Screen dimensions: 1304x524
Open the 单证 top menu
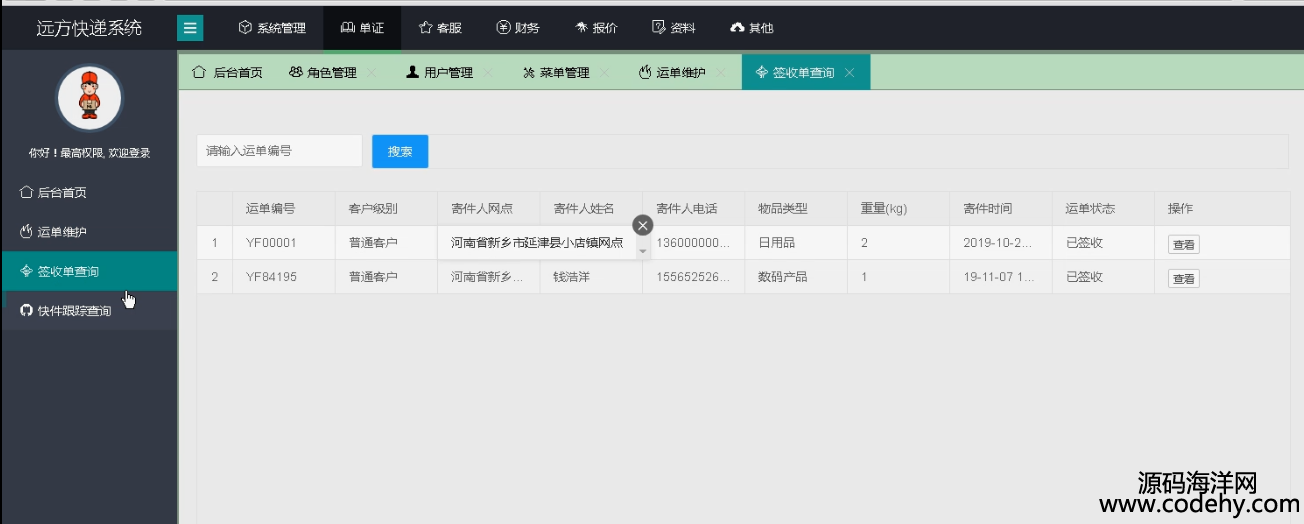362,28
